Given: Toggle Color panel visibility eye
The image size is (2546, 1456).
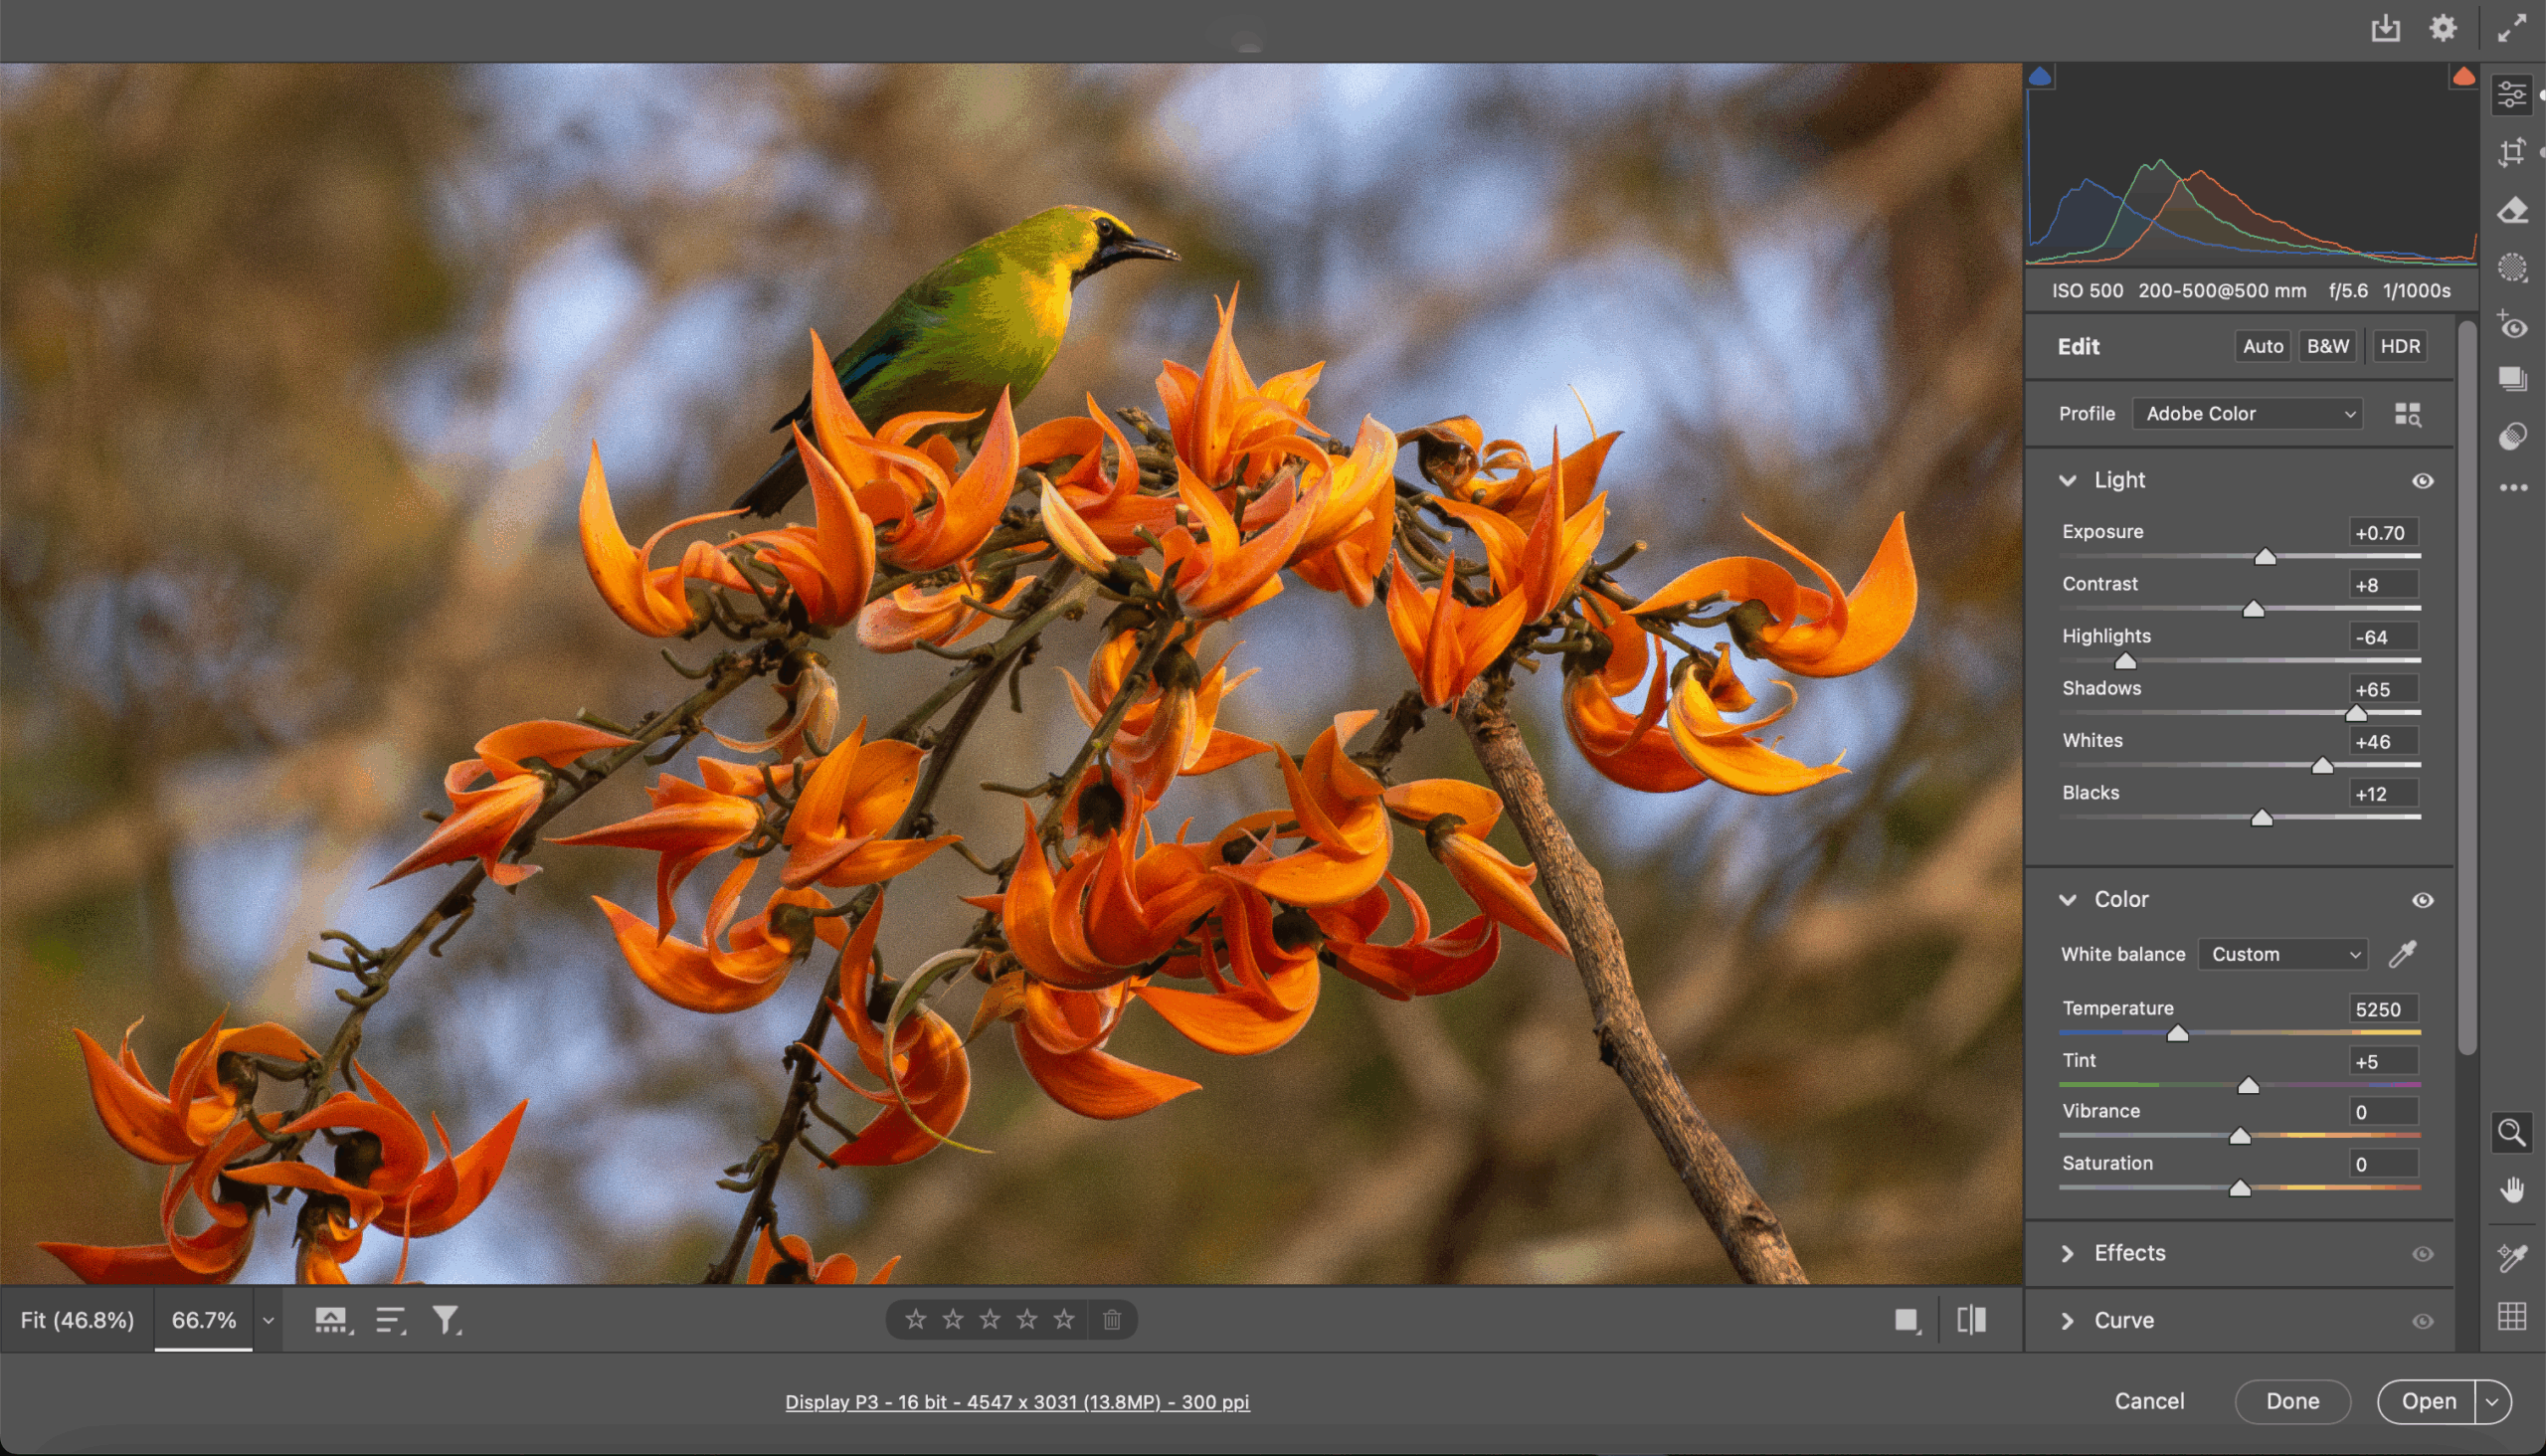Looking at the screenshot, I should 2422,900.
